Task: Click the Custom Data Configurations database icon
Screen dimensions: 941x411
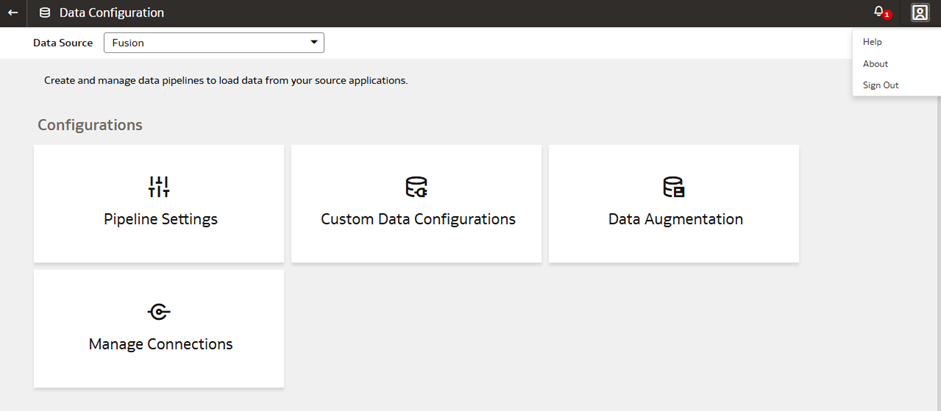Action: click(x=416, y=187)
